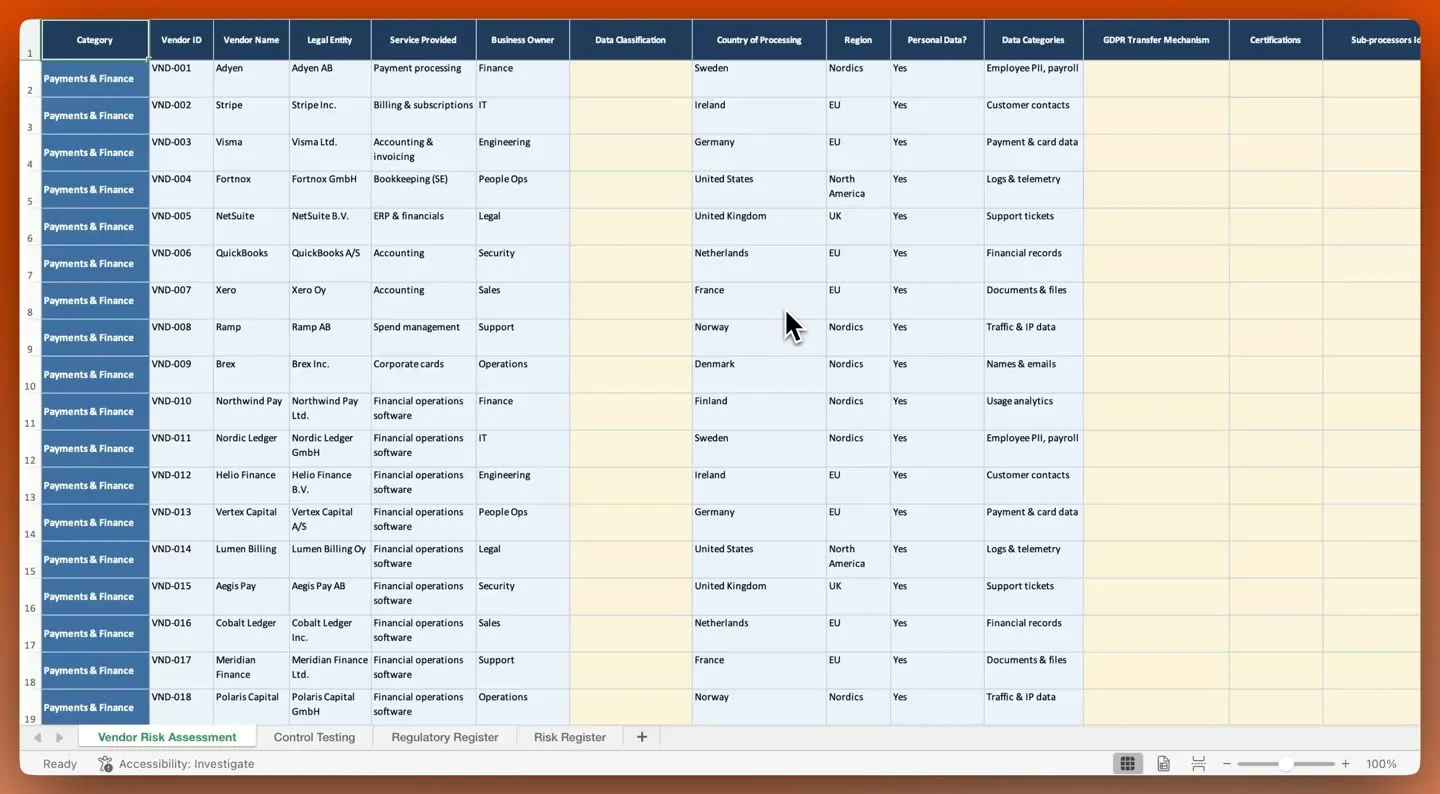1440x794 pixels.
Task: Select the Visma Ltd. cell
Action: click(x=330, y=153)
